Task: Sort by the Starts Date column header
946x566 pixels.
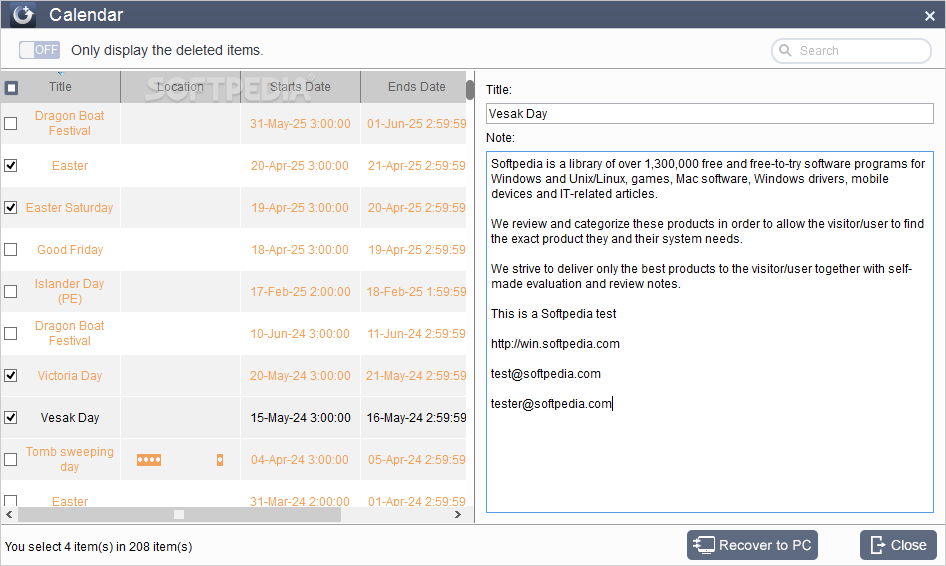Action: tap(300, 87)
